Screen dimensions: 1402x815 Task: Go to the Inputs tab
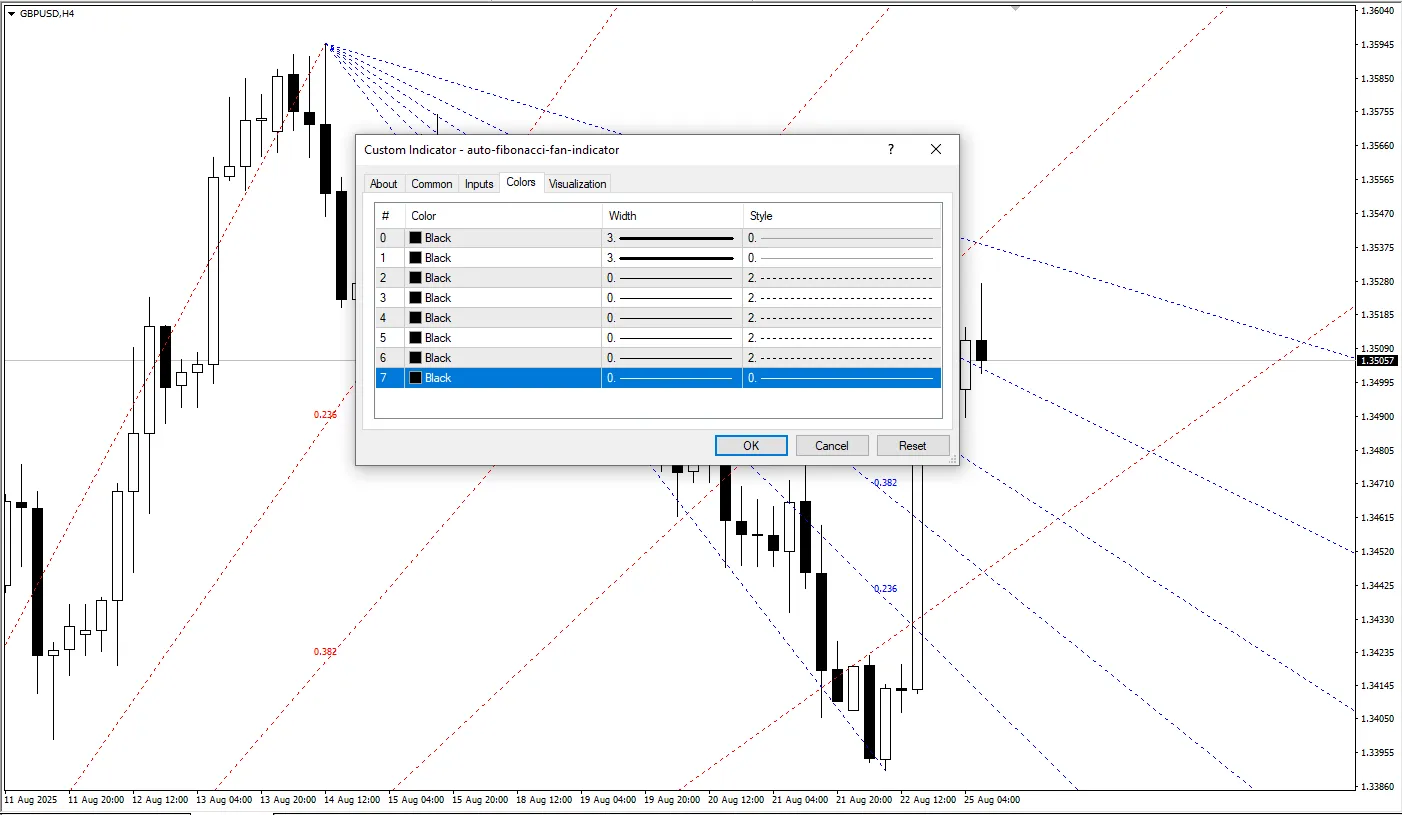[479, 184]
